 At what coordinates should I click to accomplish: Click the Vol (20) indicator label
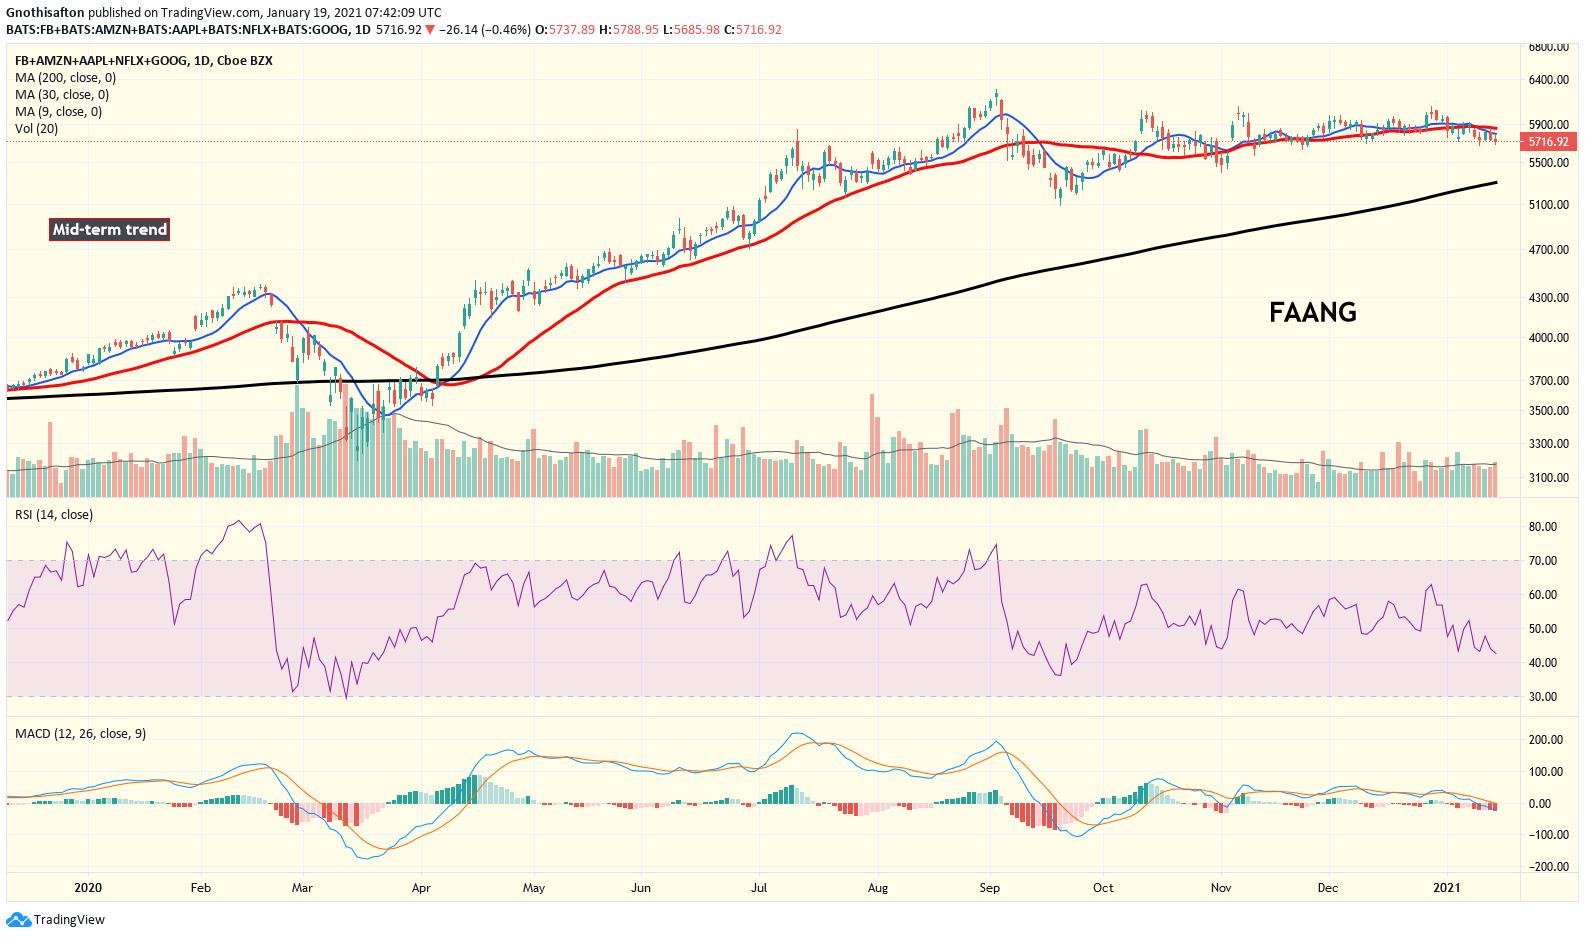36,129
